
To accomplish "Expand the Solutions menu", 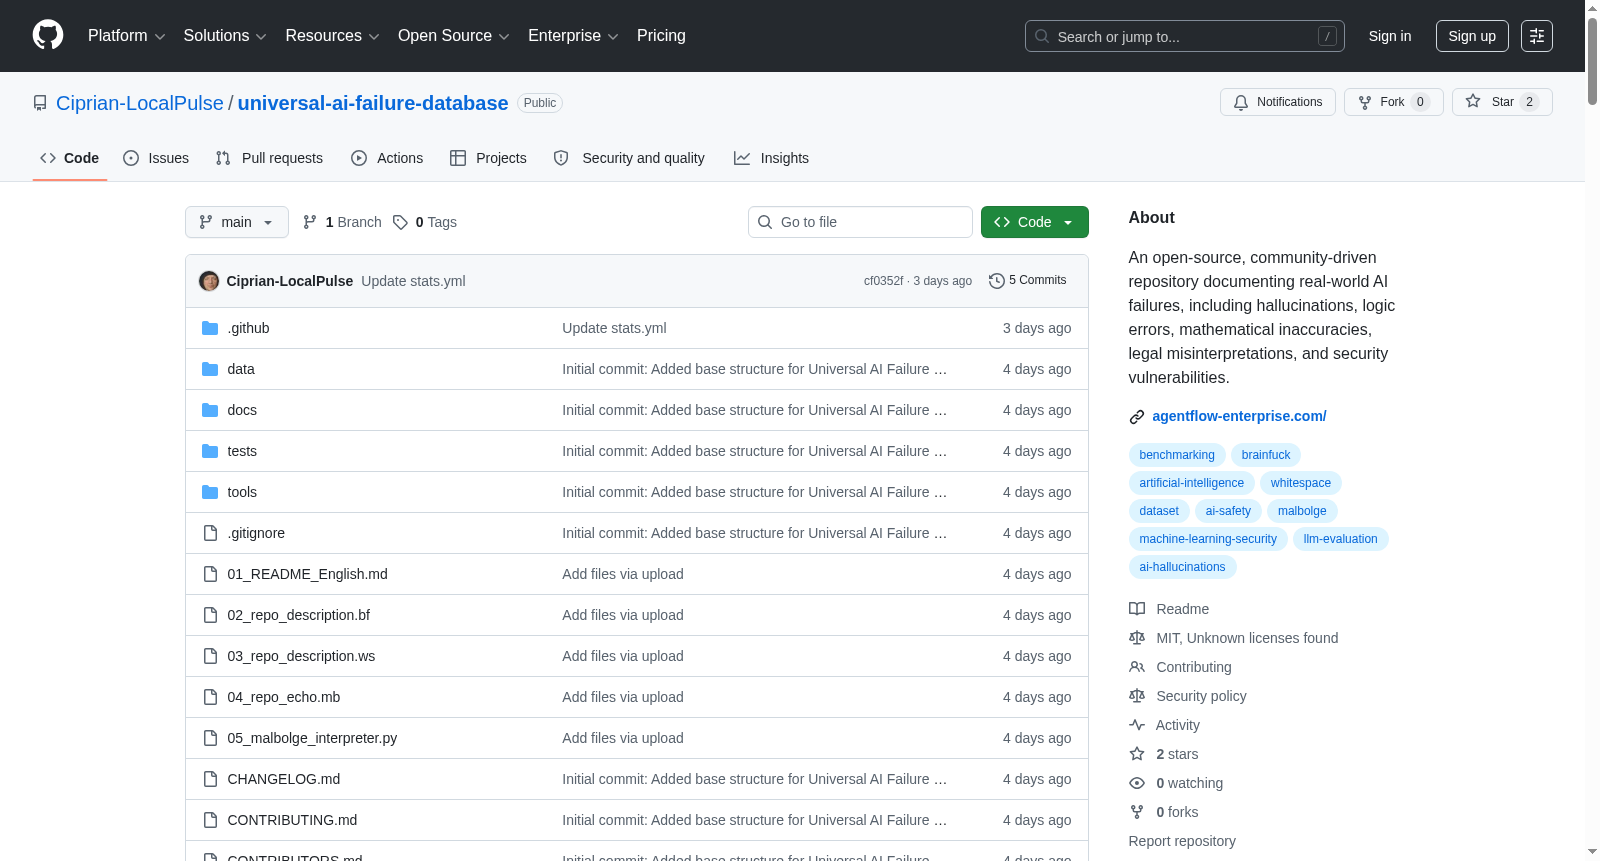I will click(x=225, y=36).
